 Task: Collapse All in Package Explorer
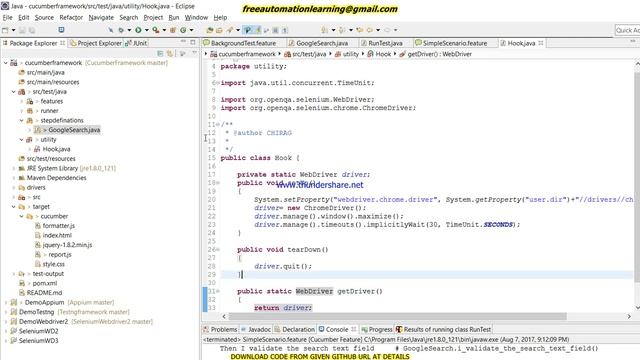(160, 53)
